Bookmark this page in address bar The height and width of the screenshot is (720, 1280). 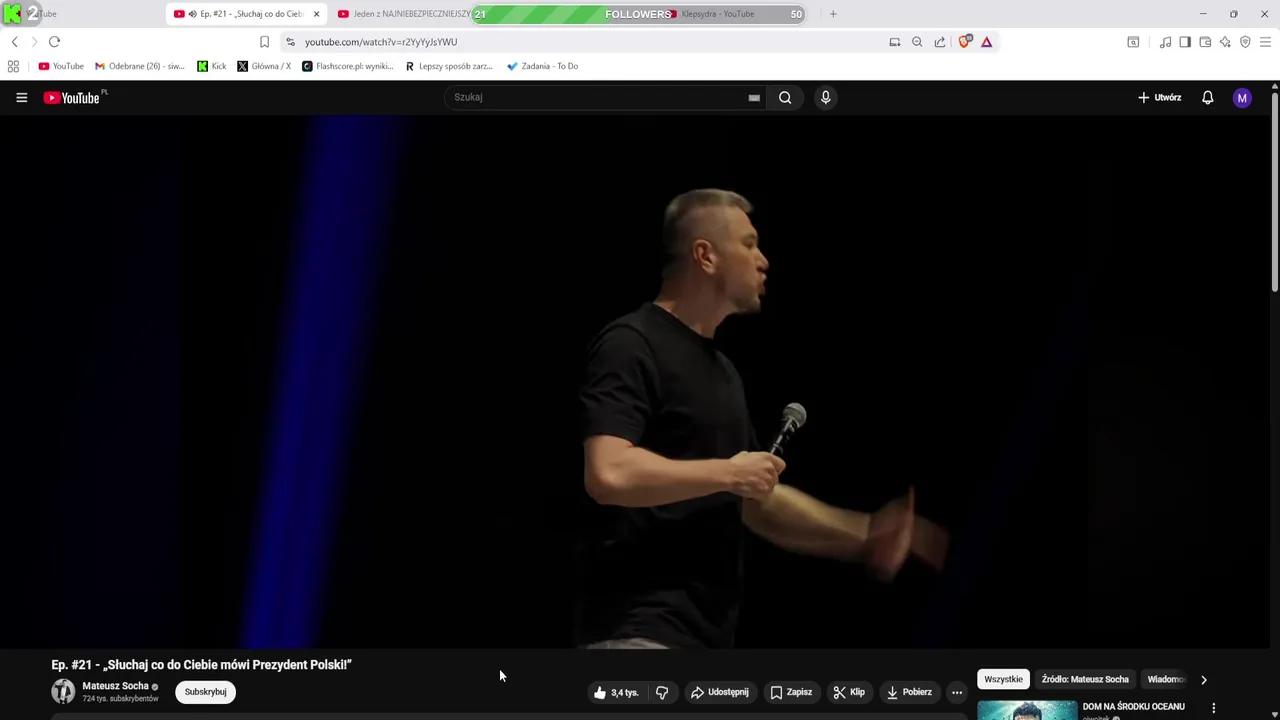point(264,42)
